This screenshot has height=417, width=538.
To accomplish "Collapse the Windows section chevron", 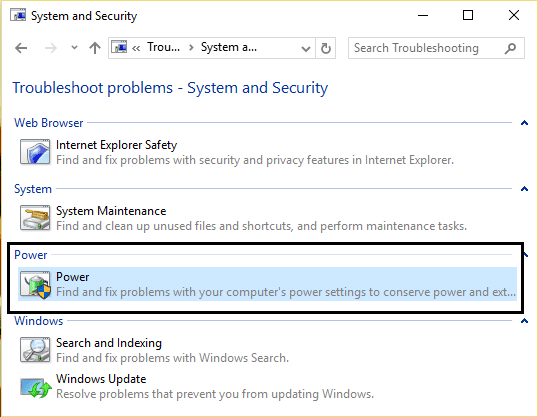I will point(524,321).
